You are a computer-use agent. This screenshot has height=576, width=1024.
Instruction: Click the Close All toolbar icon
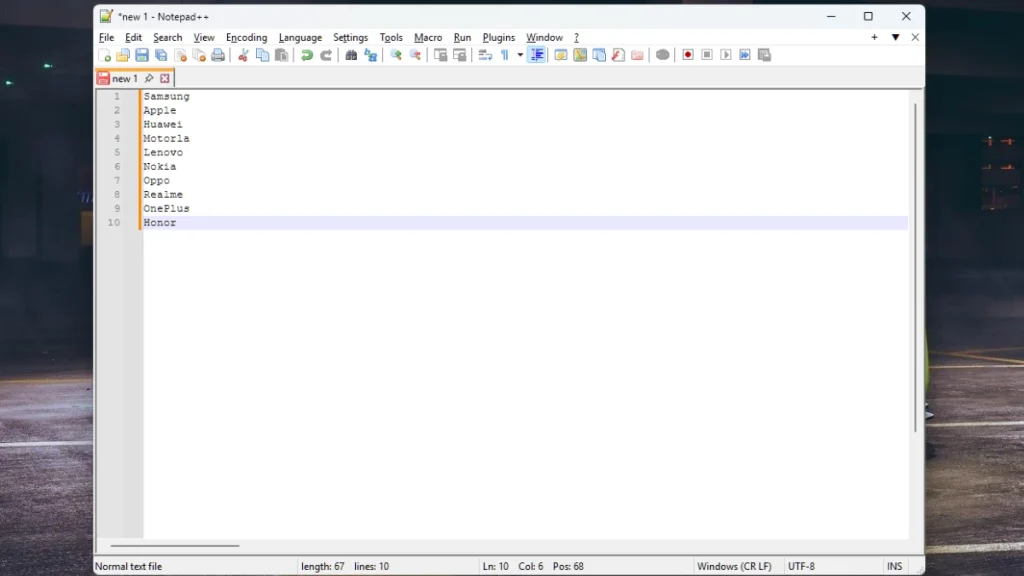tap(199, 55)
